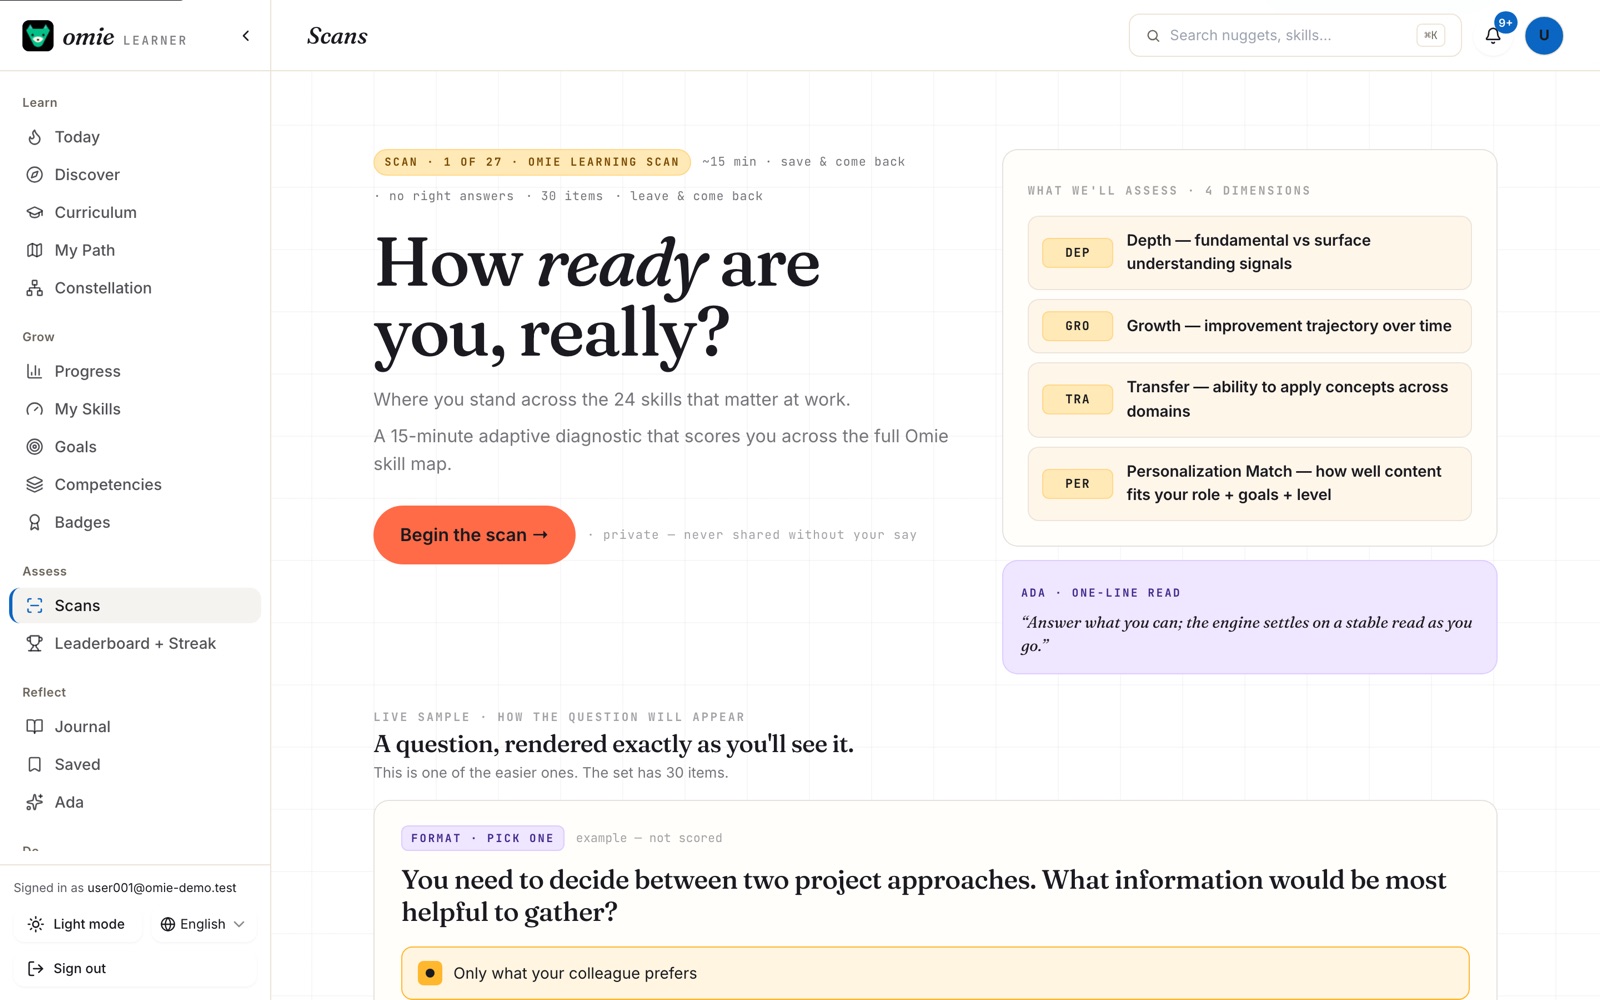The width and height of the screenshot is (1600, 1000).
Task: Click the Leaderboard trophy icon
Action: point(35,644)
